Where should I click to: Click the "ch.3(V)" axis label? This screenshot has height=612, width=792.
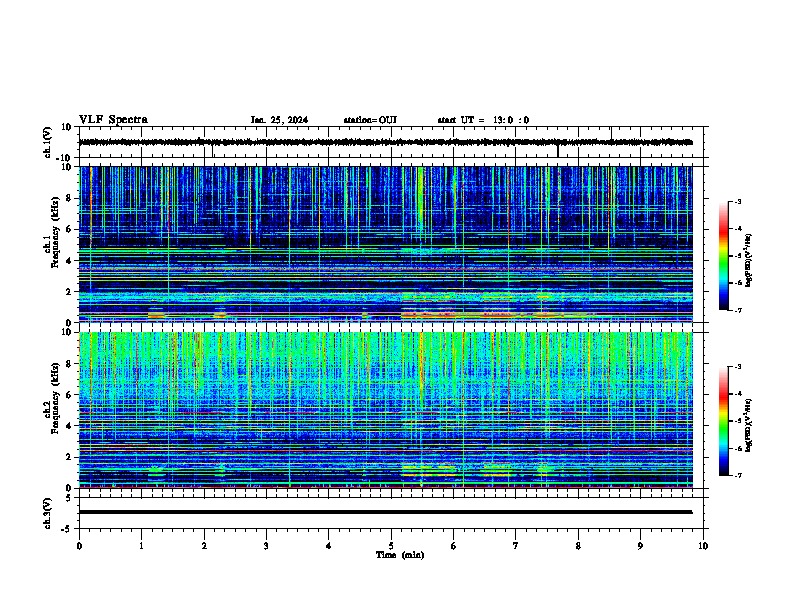[48, 513]
